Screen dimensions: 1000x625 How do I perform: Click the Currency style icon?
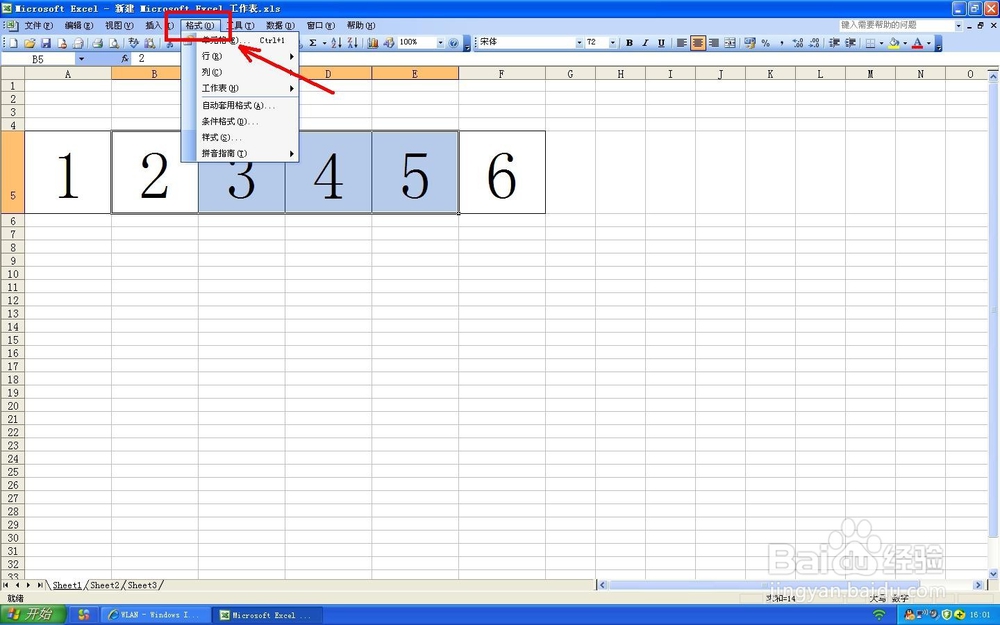pos(749,43)
